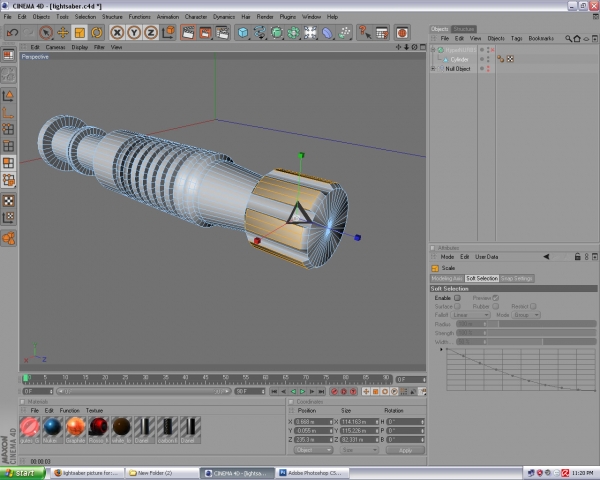The image size is (600, 480).
Task: Click the Width slider
Action: (542, 341)
